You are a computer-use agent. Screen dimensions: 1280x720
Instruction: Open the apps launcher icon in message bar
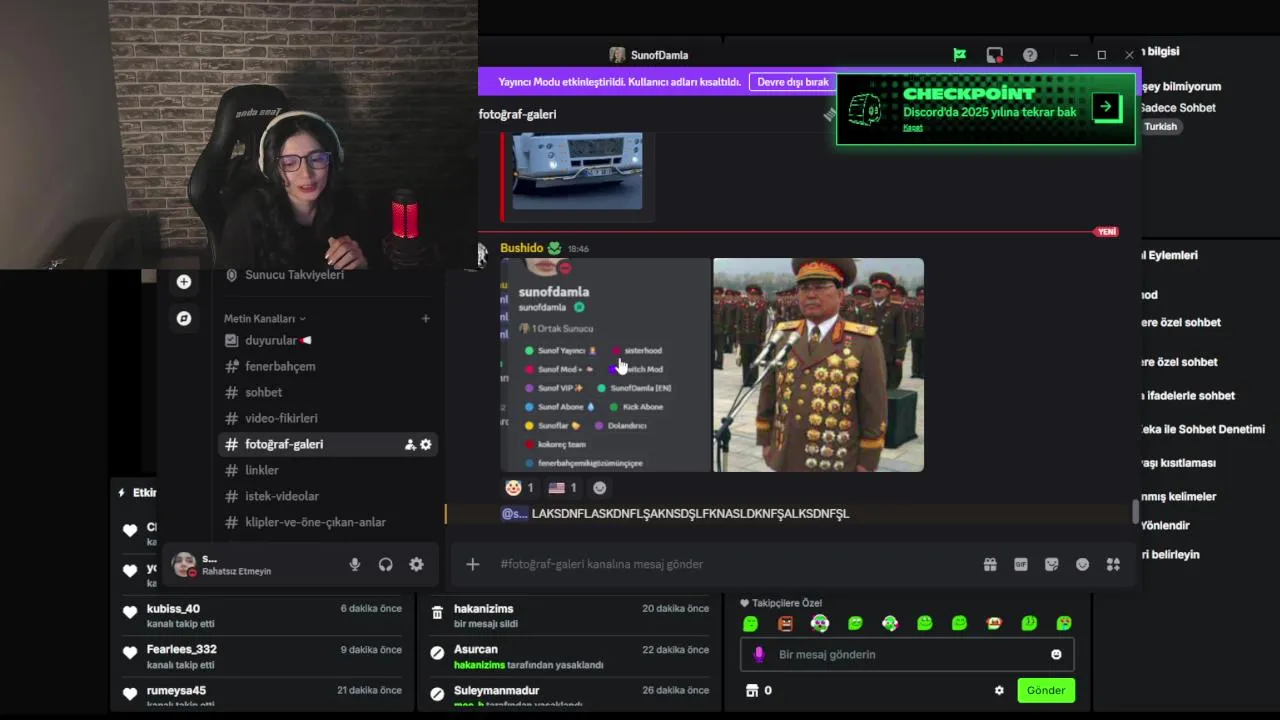pos(1113,564)
